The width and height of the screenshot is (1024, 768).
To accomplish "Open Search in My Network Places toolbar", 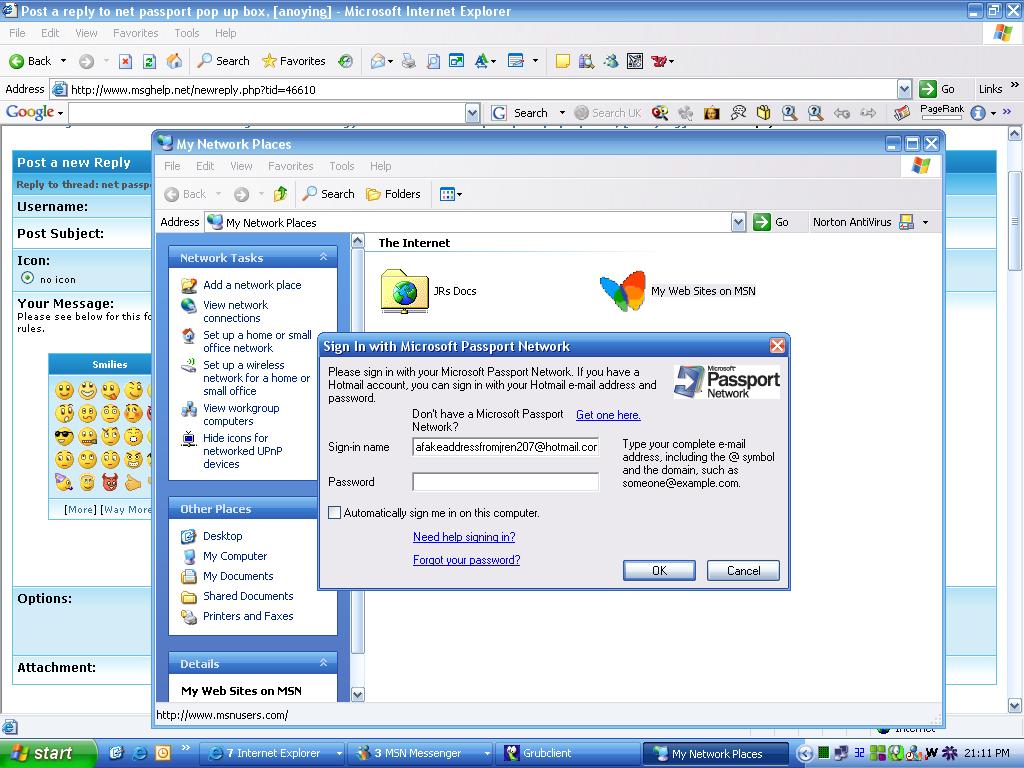I will pos(329,194).
